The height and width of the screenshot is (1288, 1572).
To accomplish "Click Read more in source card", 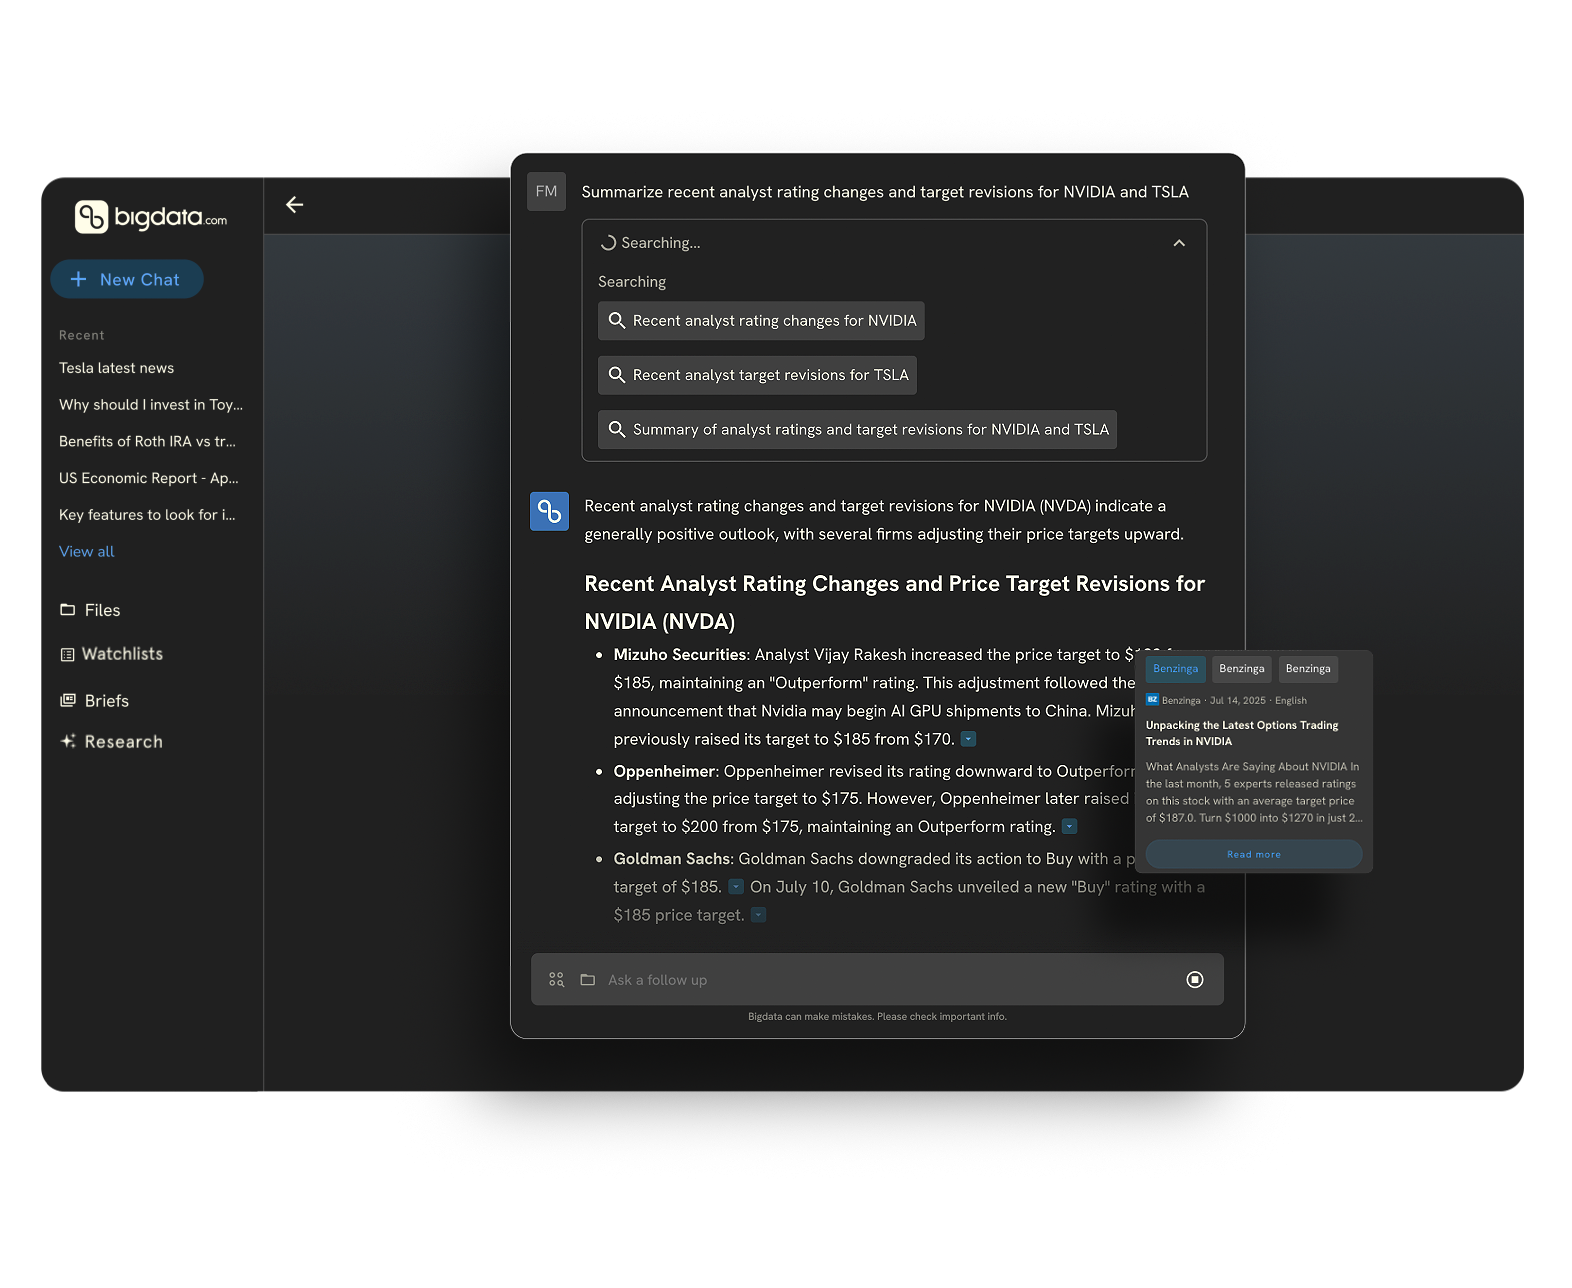I will click(x=1254, y=854).
